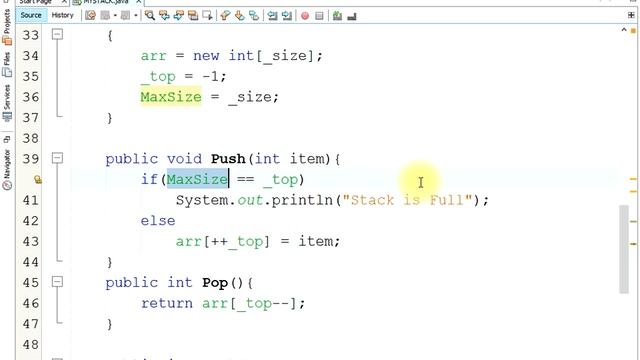
Task: Click the red Start Macro Recording icon
Action: pos(305,16)
